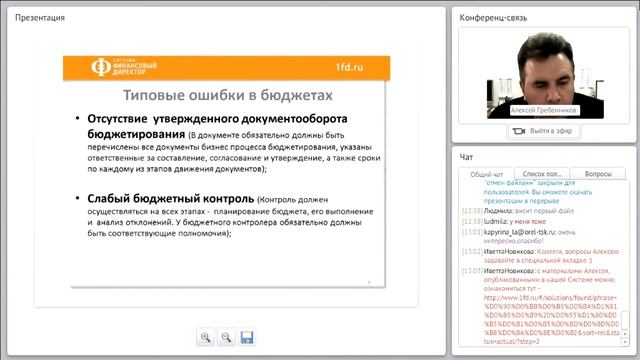
Task: Click the 'Чат' panel title
Action: click(466, 157)
